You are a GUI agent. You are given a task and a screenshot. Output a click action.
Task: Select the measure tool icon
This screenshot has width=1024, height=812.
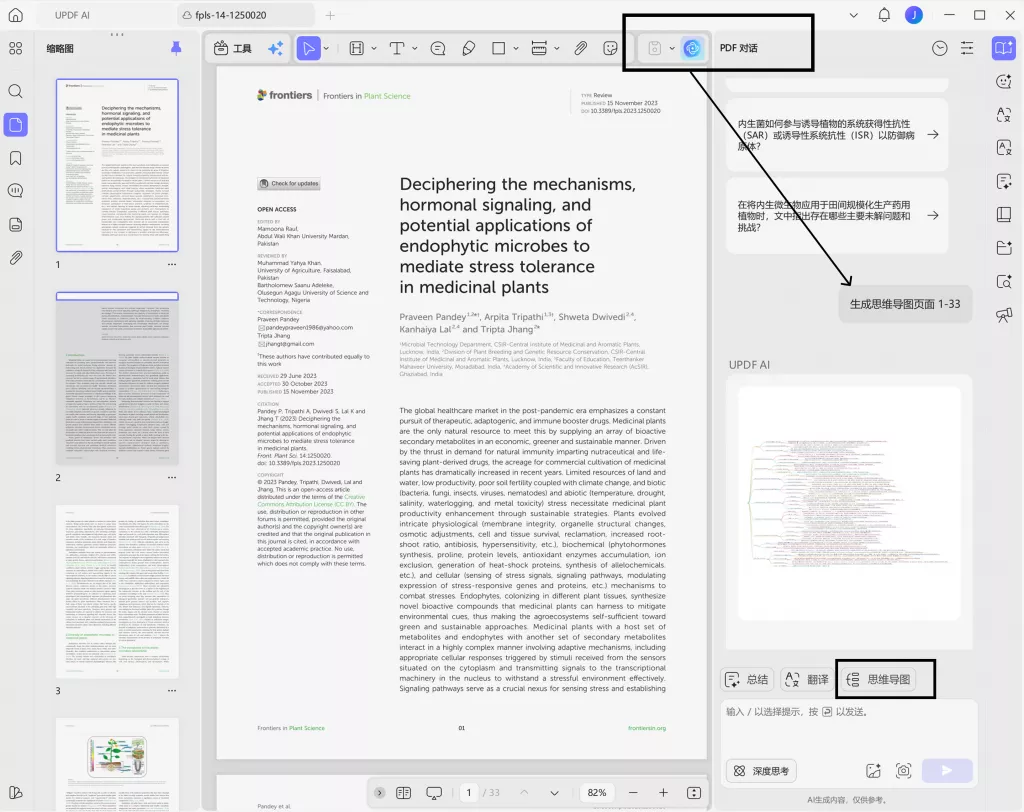(539, 48)
